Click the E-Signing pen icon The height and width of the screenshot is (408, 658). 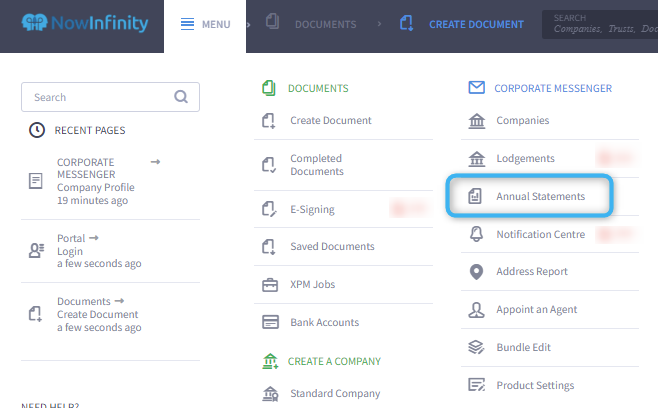coord(269,209)
